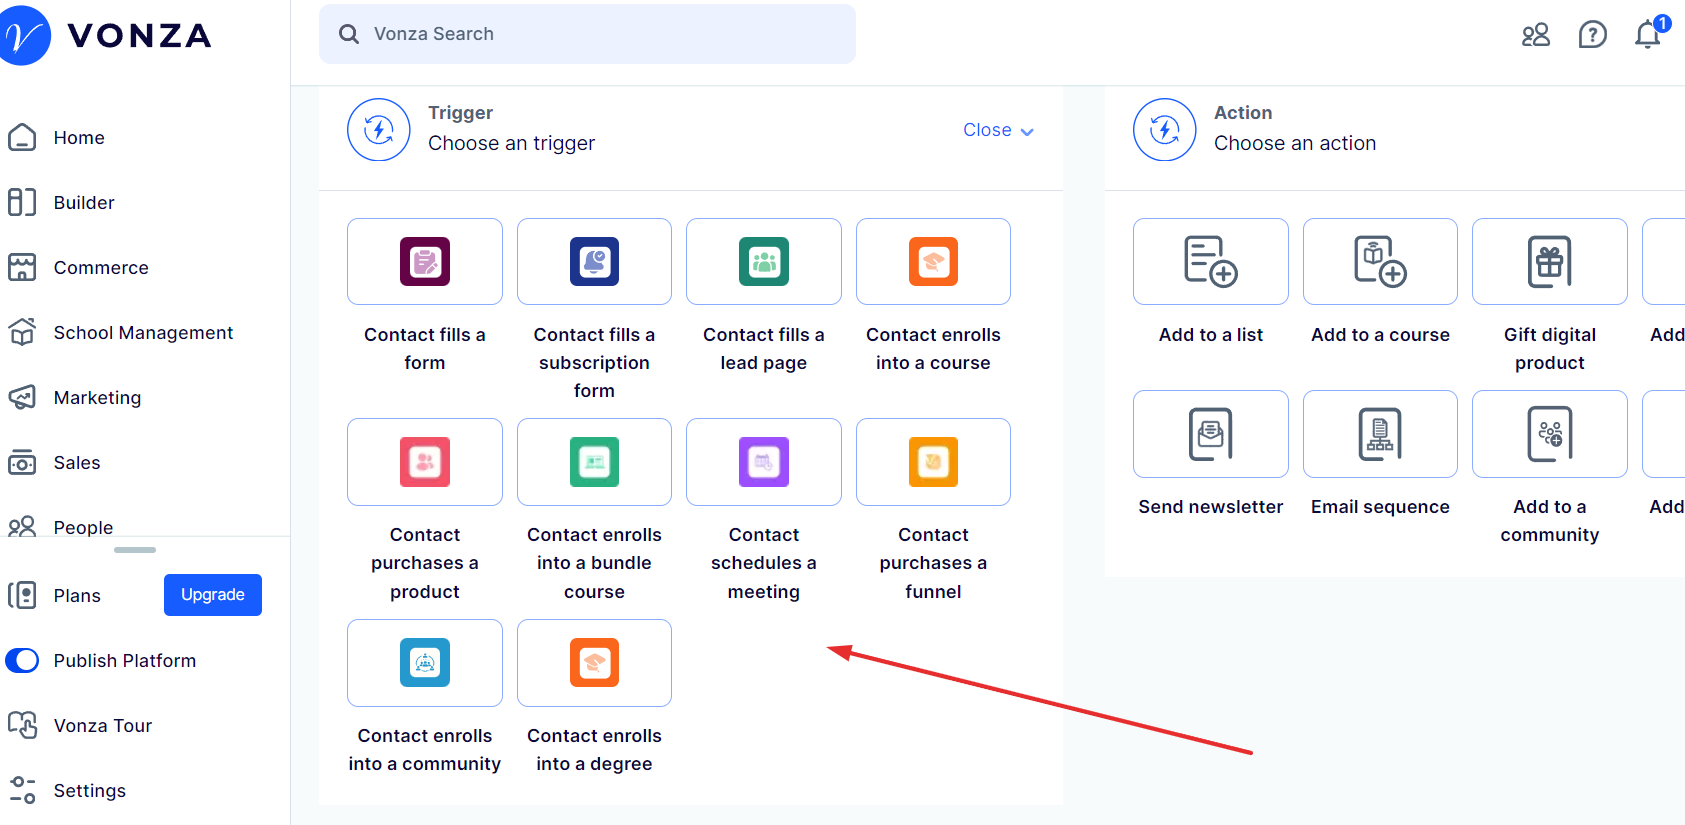Select the 'Contact enrolls into a degree' icon
1685x825 pixels.
tap(594, 662)
